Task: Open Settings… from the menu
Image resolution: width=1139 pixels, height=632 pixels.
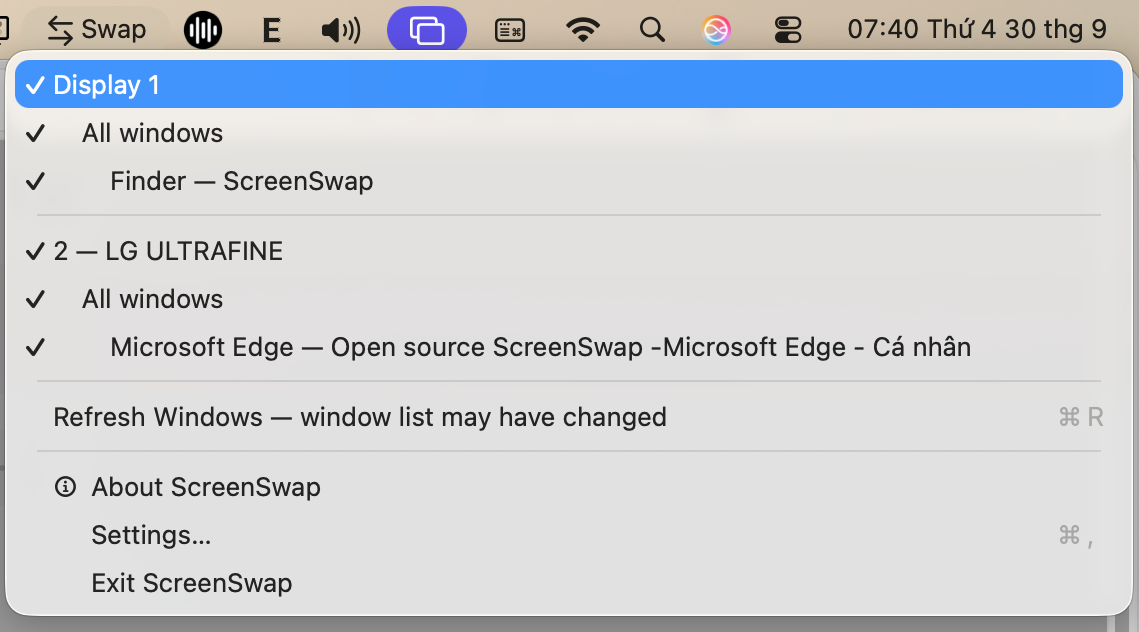Action: coord(569,535)
